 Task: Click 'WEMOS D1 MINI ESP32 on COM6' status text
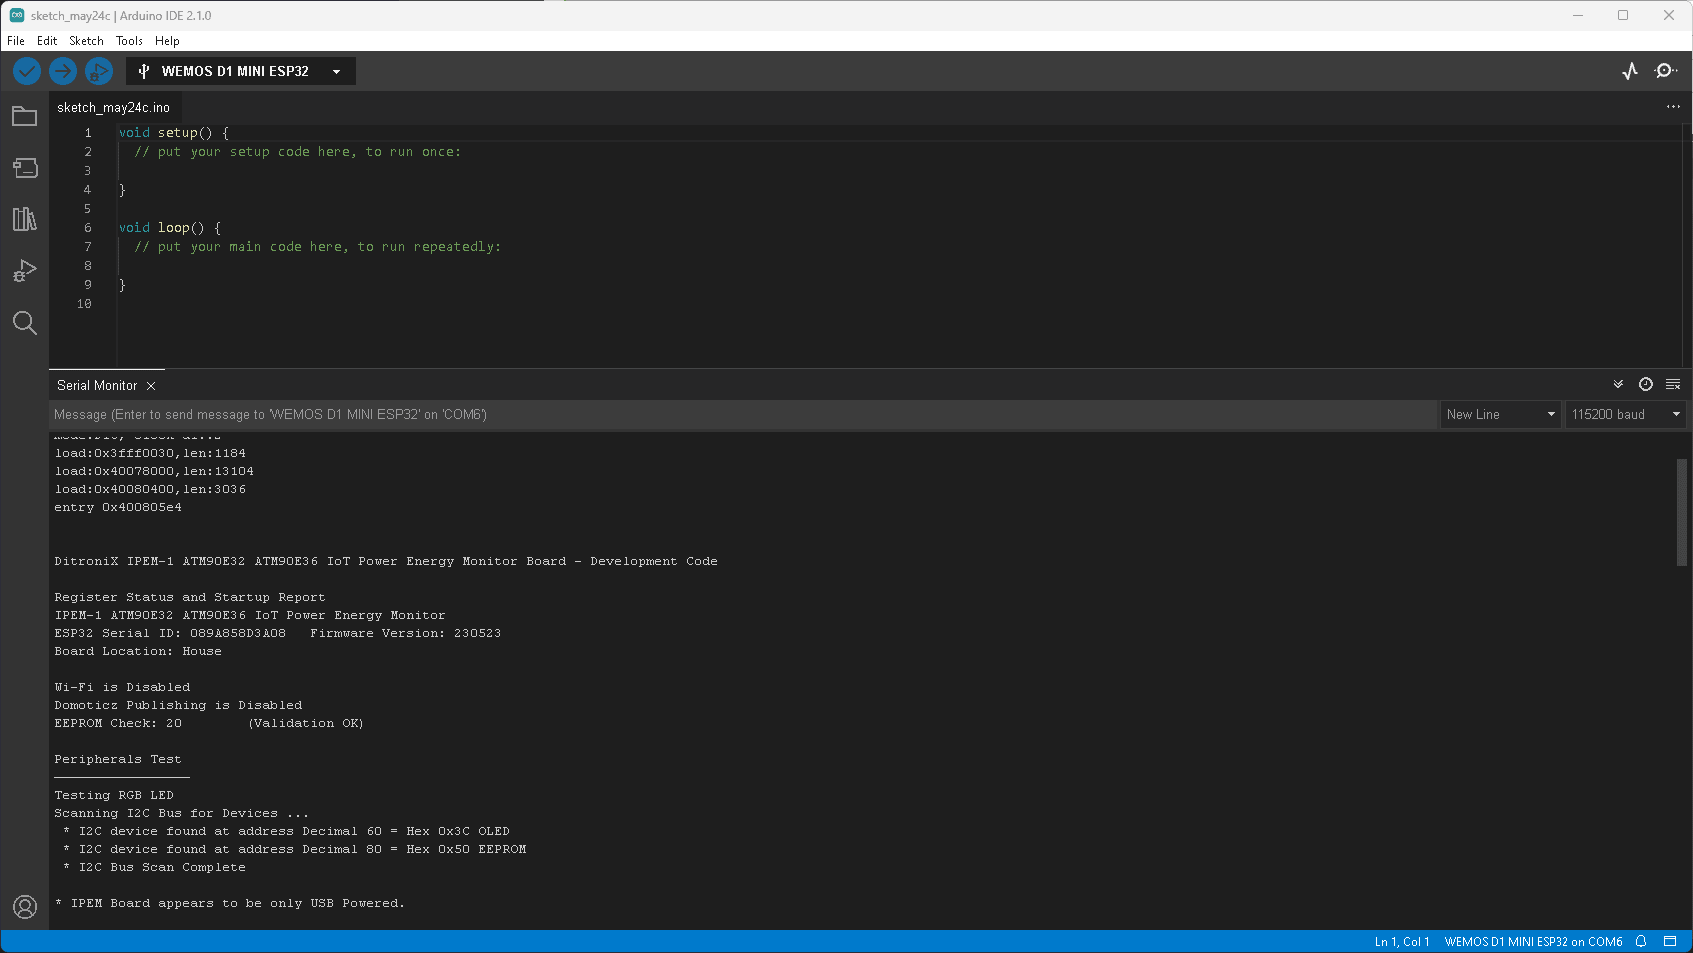(x=1533, y=941)
